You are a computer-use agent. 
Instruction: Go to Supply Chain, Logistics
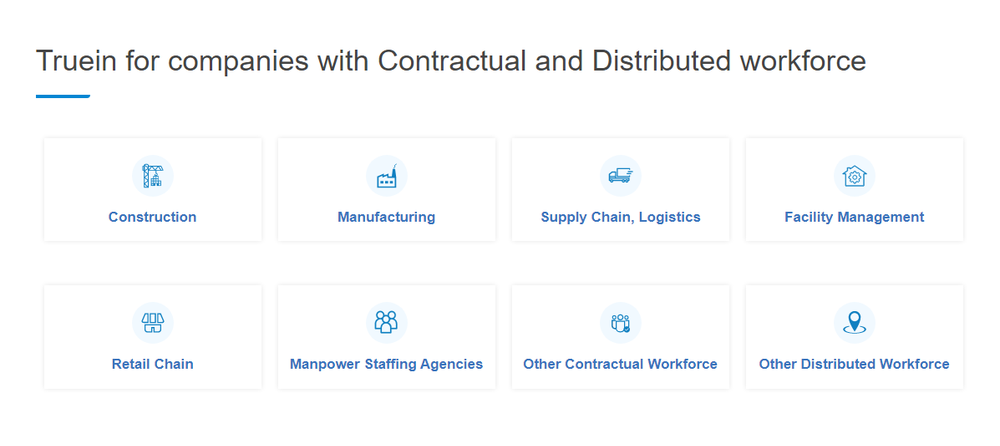(621, 217)
